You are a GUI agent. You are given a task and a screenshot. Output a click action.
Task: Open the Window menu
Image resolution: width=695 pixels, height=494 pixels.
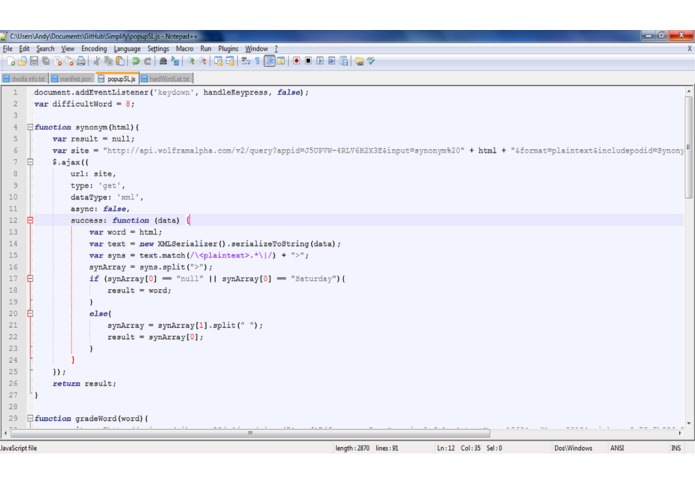click(x=256, y=49)
